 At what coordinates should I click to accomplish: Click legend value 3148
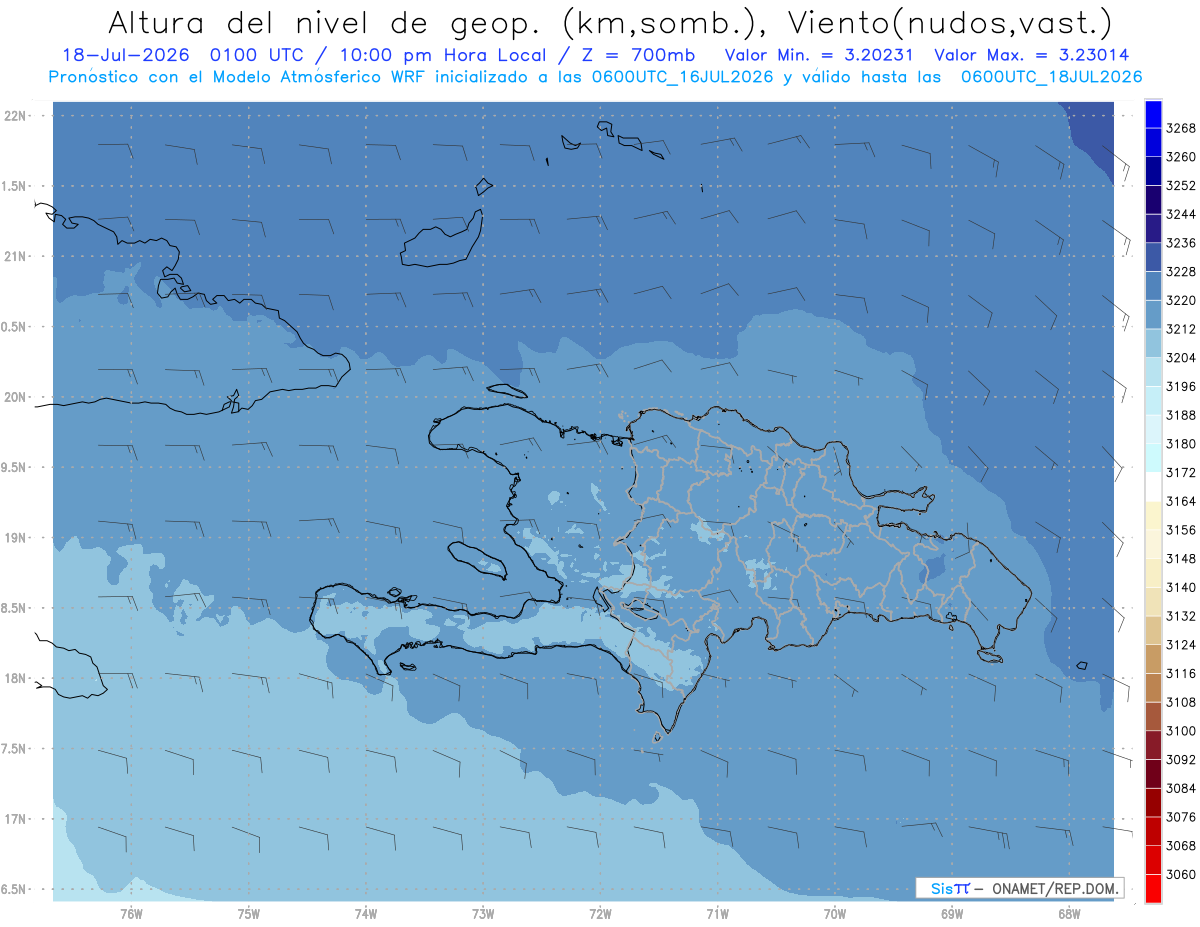[x=1180, y=558]
